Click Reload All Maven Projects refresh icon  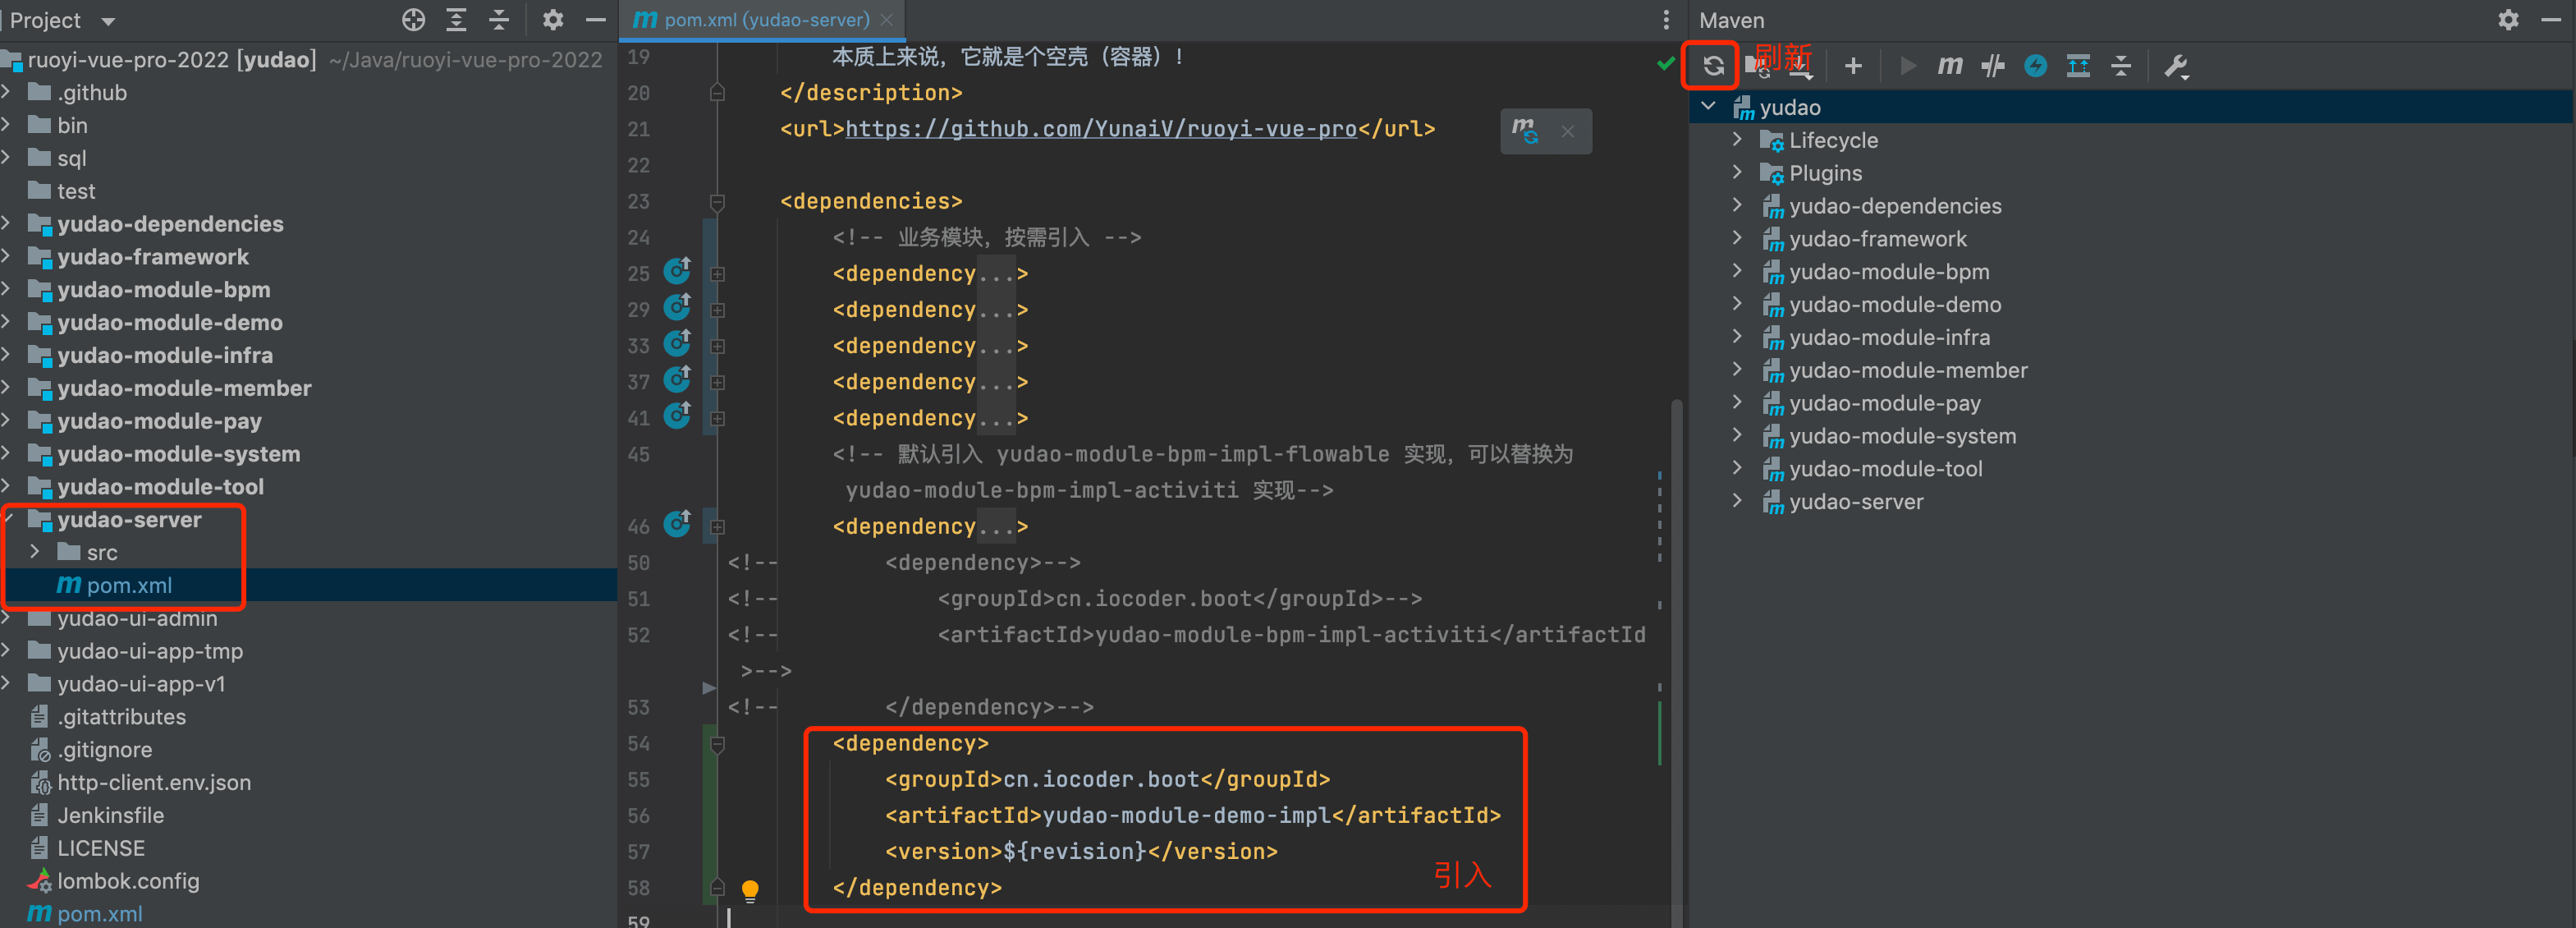1712,66
